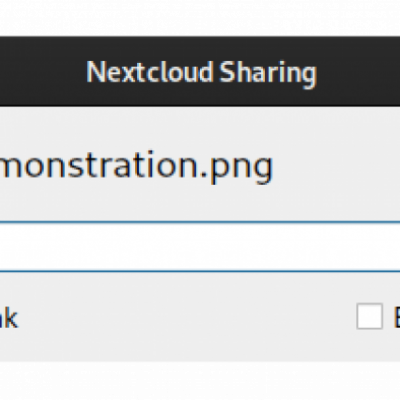Click the gray panel area beside the file name
400x400 pixels.
[337, 166]
